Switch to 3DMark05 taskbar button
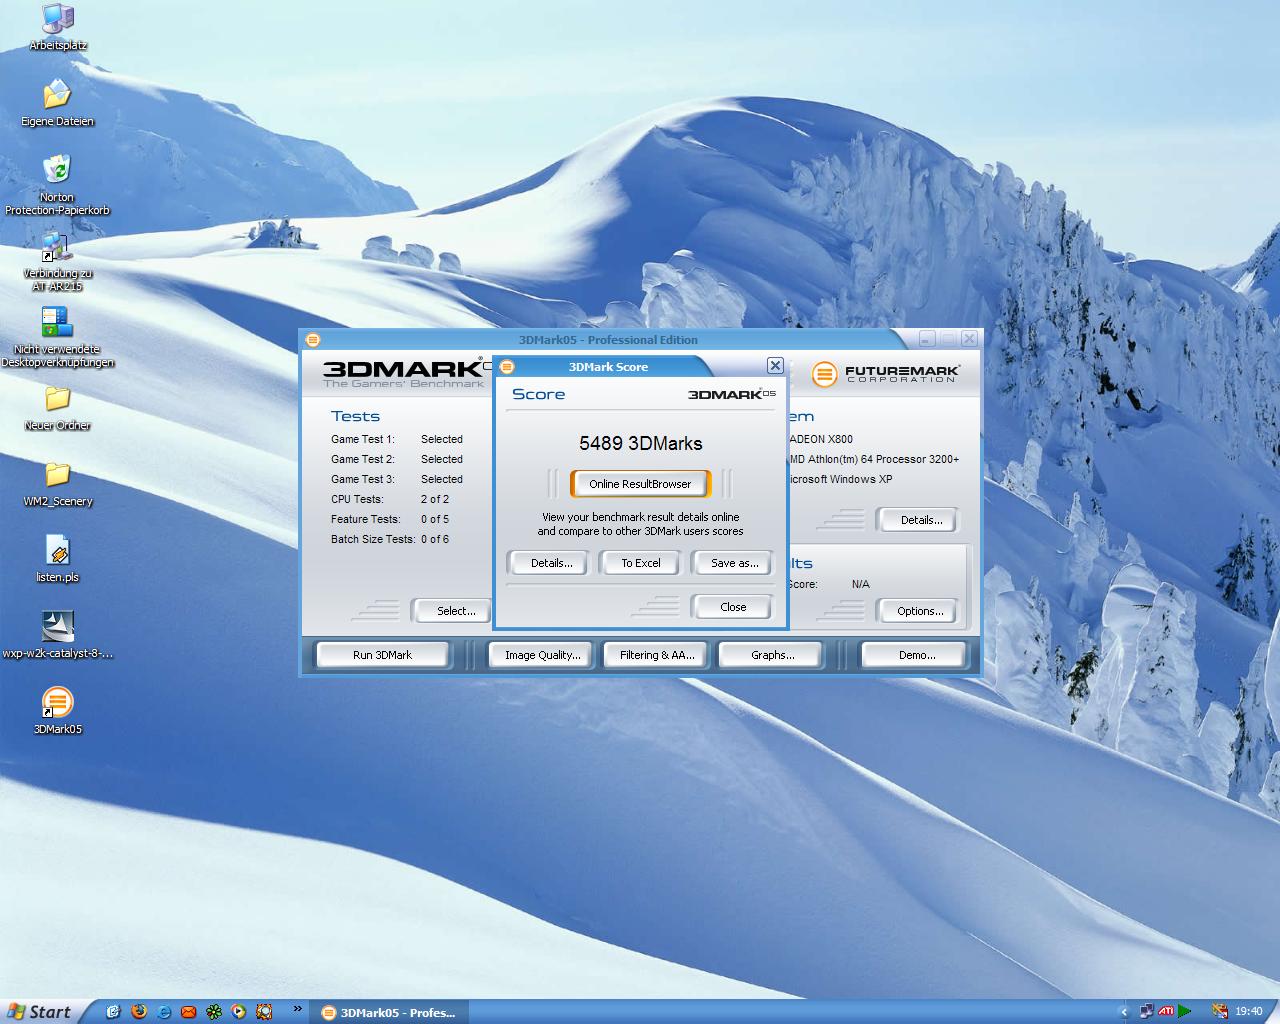The width and height of the screenshot is (1280, 1024). point(388,1012)
